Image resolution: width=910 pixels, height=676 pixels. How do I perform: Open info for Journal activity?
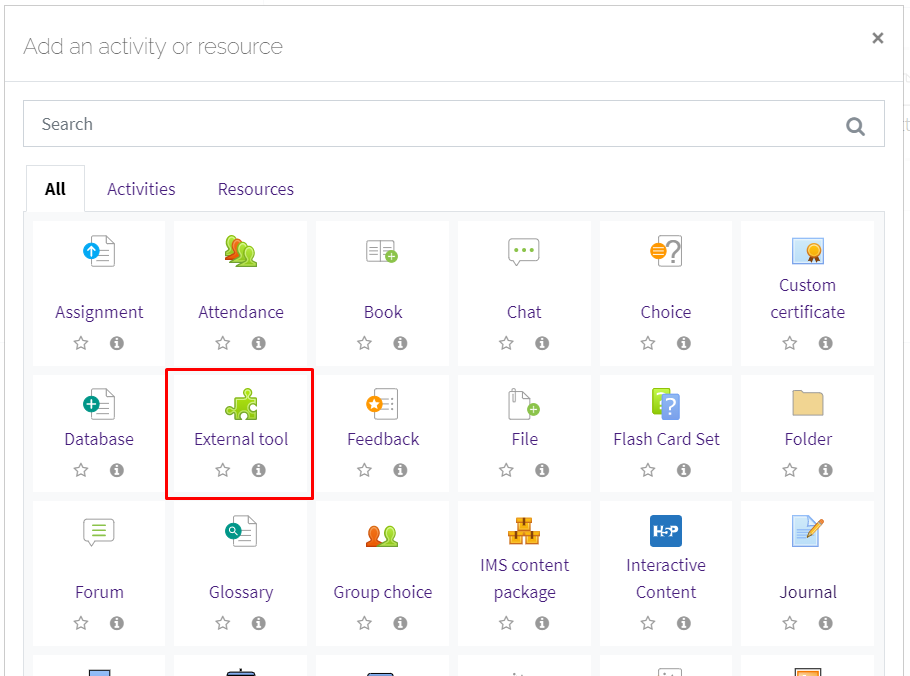point(825,623)
